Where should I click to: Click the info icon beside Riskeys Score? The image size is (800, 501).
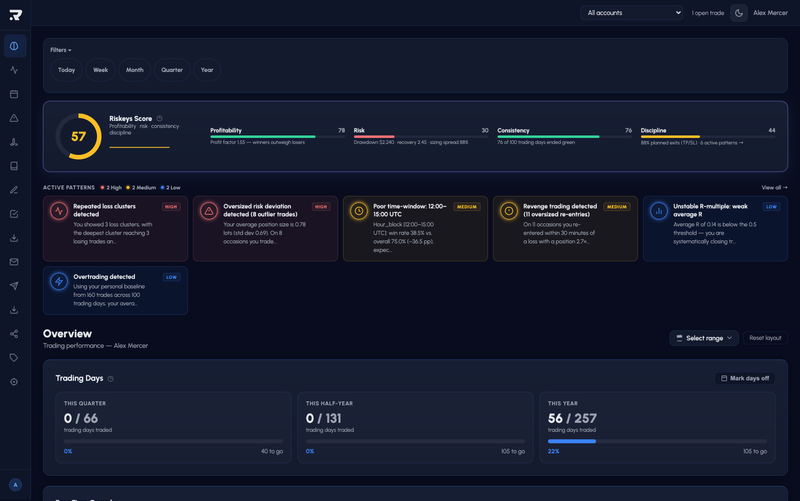160,118
